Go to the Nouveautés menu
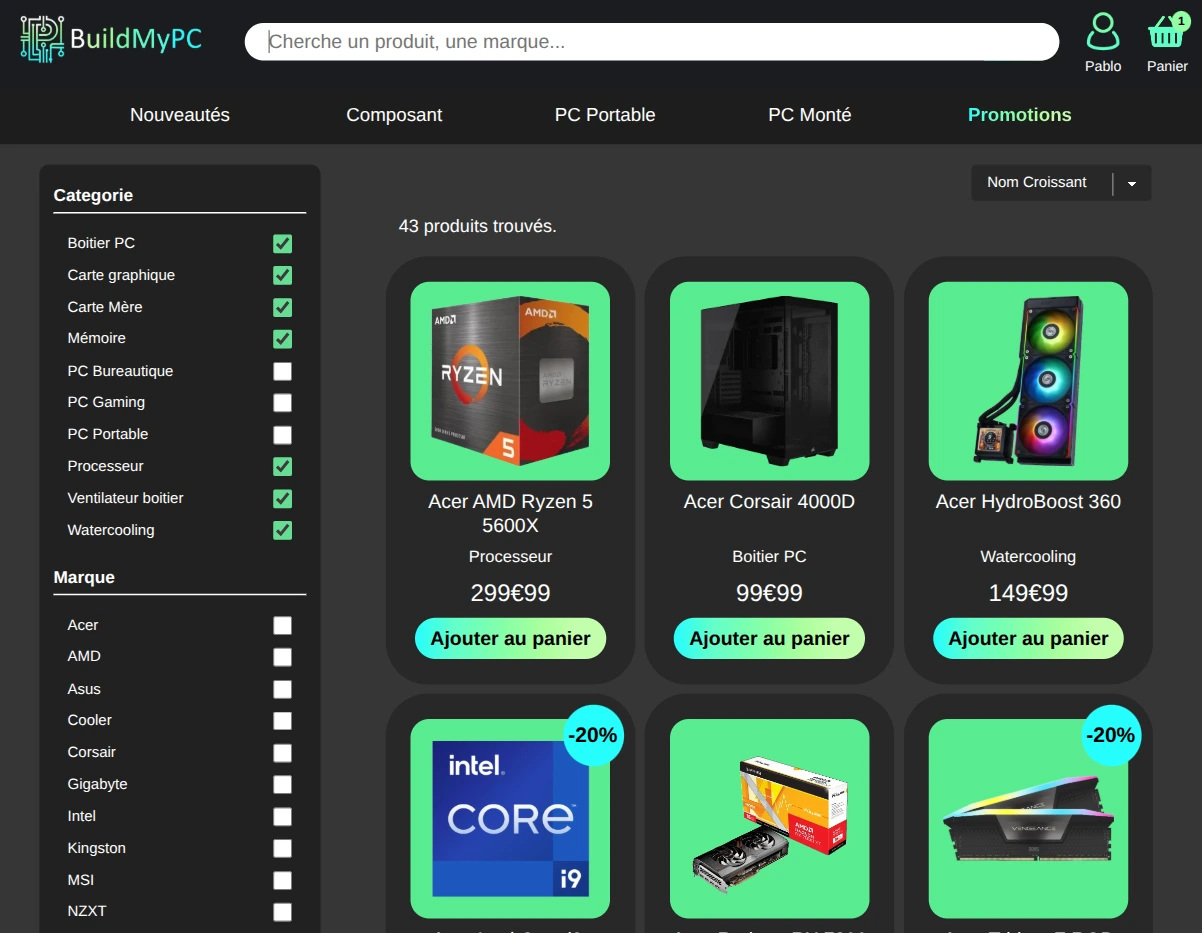Image resolution: width=1202 pixels, height=933 pixels. click(x=180, y=115)
